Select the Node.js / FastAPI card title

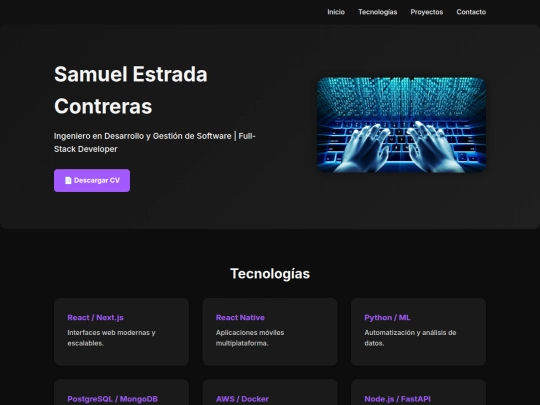397,399
